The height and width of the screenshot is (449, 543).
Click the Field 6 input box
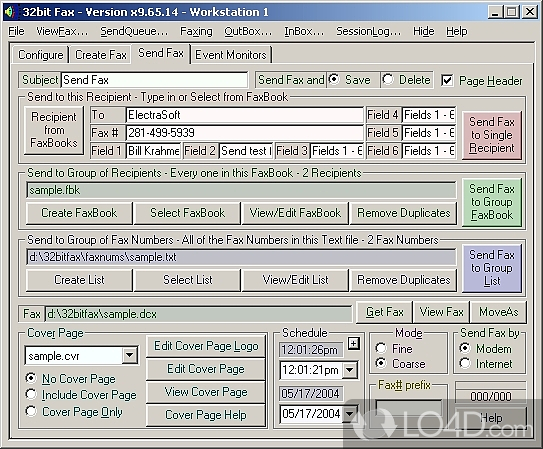point(429,151)
